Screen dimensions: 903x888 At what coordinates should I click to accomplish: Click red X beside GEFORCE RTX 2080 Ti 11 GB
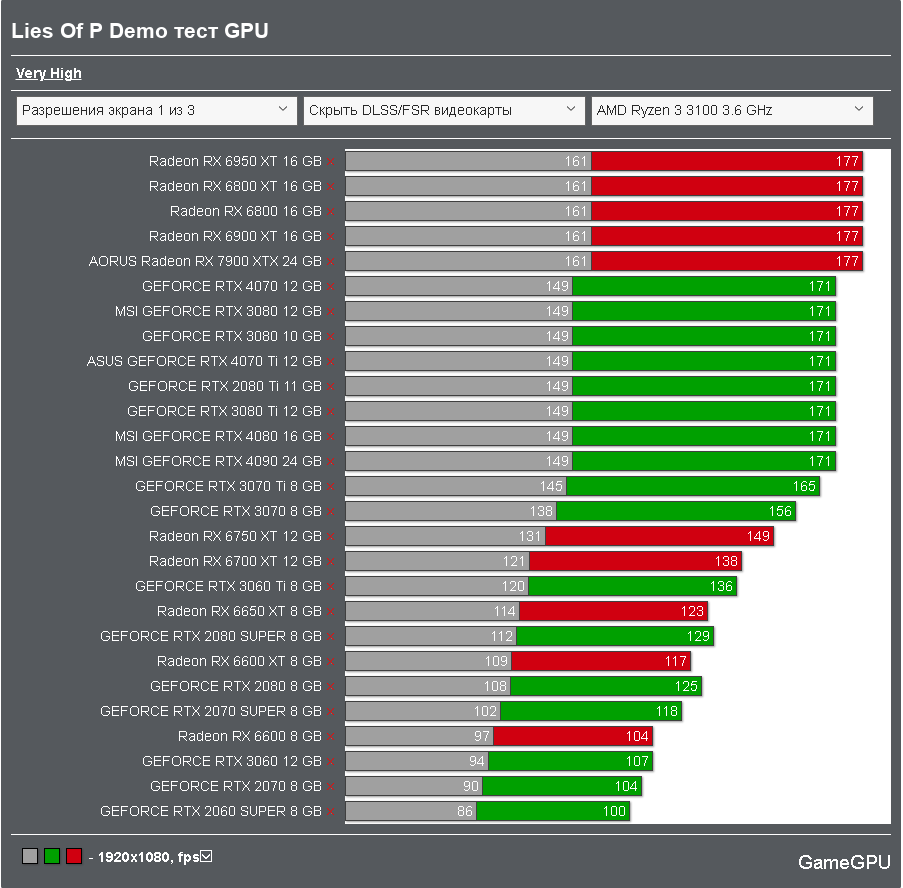click(x=331, y=387)
